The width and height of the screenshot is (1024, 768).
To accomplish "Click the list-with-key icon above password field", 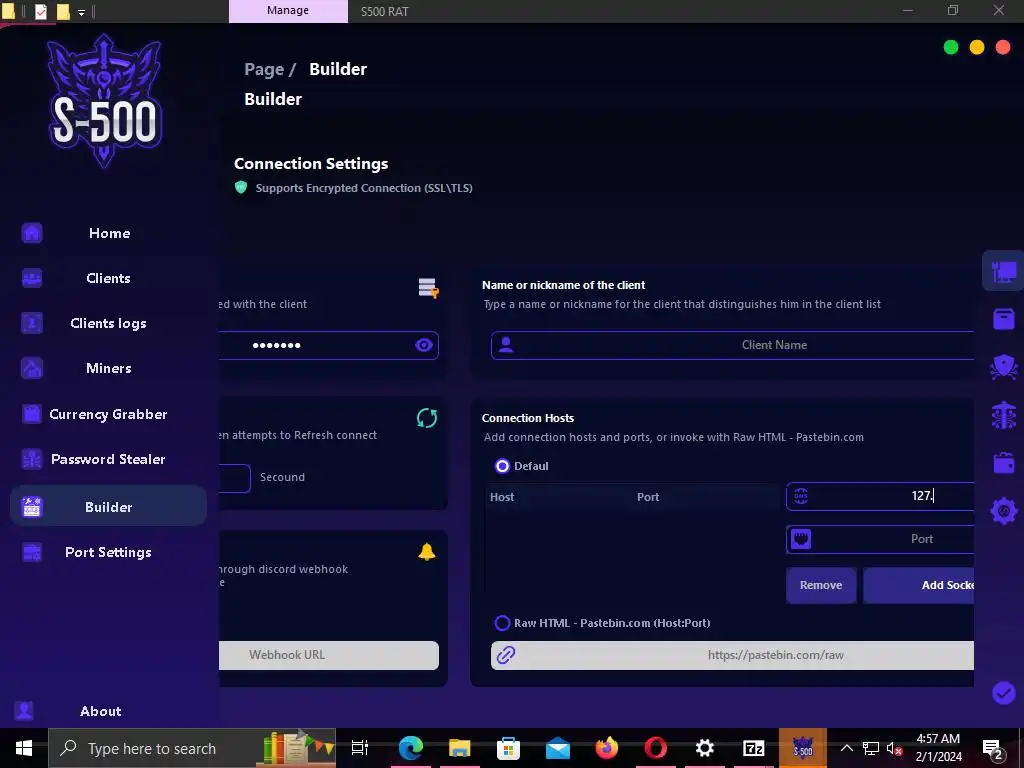I will [428, 288].
